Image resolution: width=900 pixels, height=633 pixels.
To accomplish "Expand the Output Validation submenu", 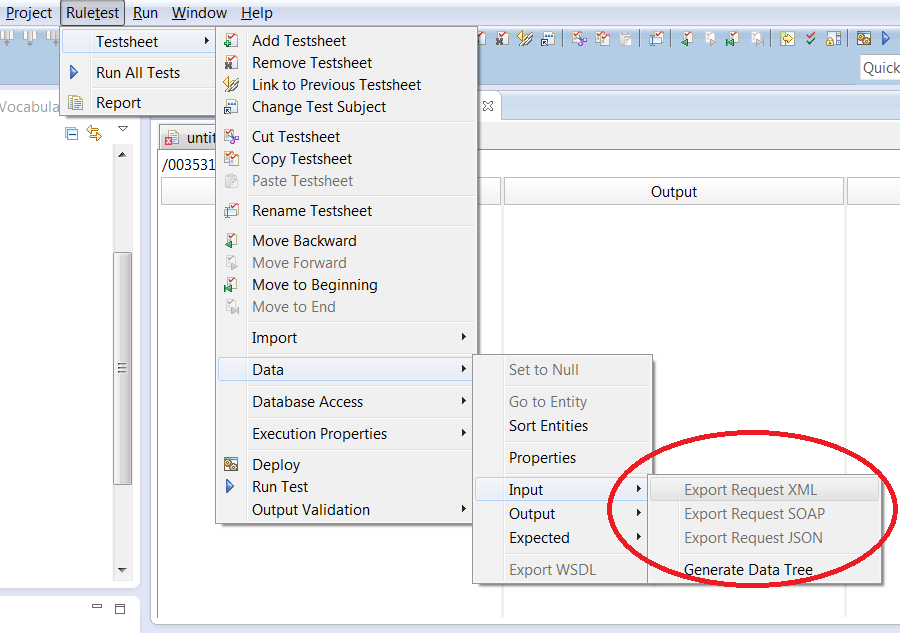I will coord(346,510).
